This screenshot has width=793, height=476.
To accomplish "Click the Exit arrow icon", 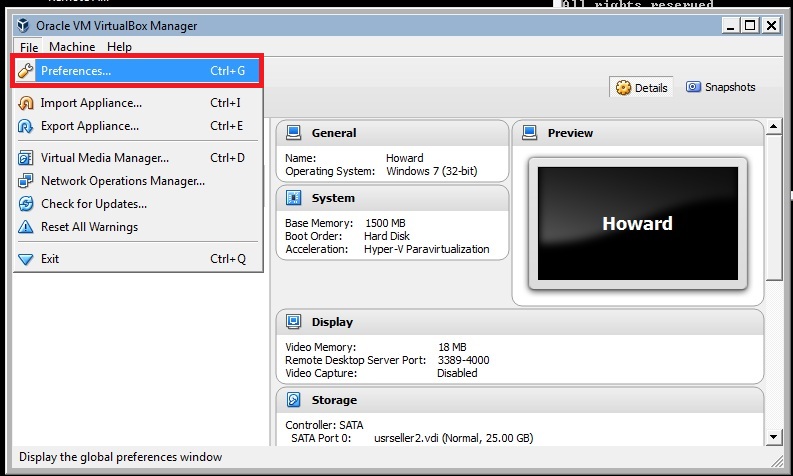I will (x=25, y=259).
